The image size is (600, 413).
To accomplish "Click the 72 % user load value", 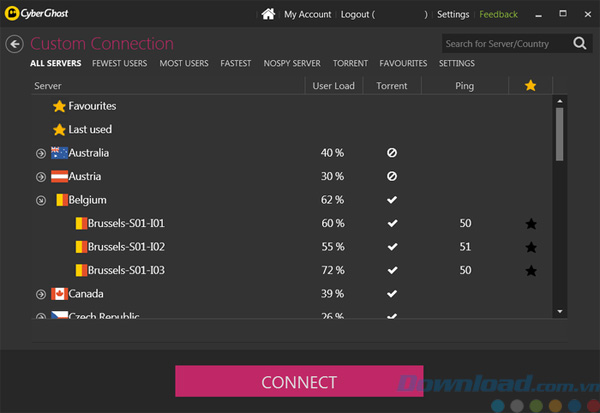I will [333, 270].
